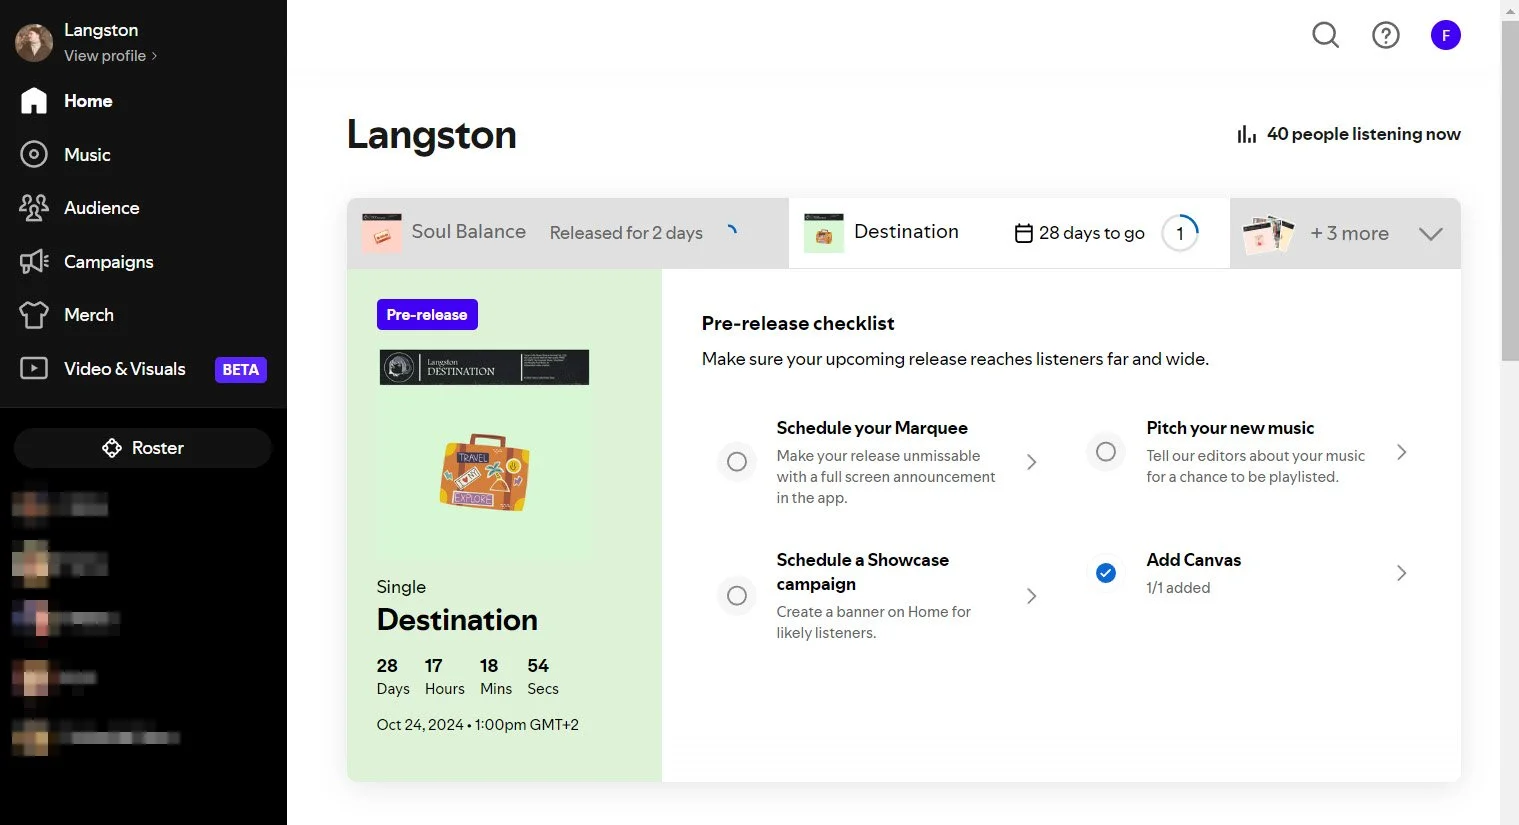The width and height of the screenshot is (1519, 825).
Task: Toggle Schedule your Marquee circle
Action: click(737, 462)
